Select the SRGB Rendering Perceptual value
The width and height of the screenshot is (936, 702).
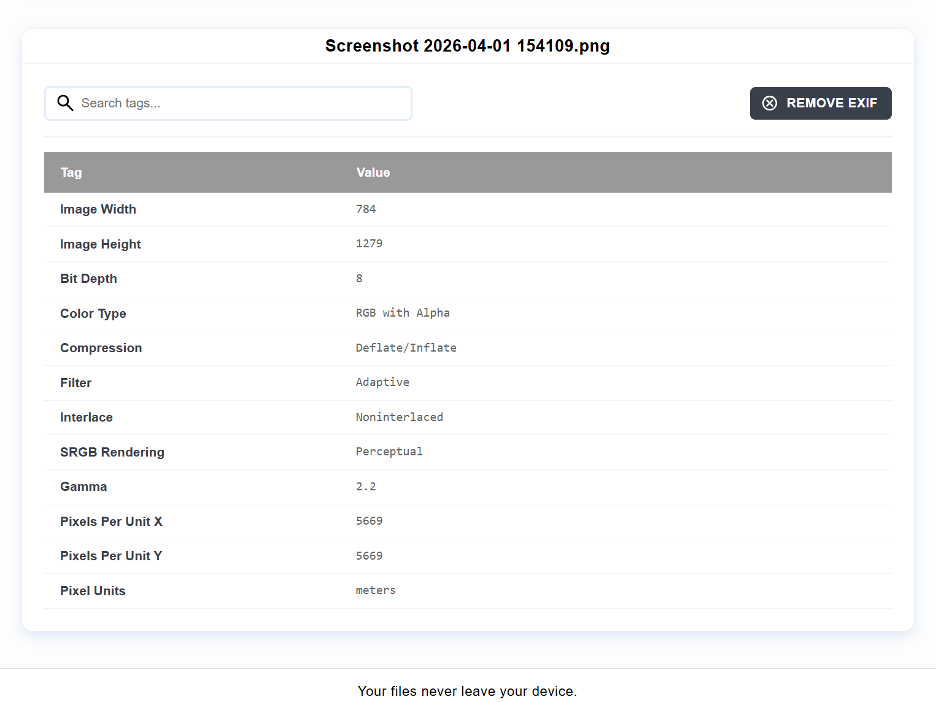(390, 451)
